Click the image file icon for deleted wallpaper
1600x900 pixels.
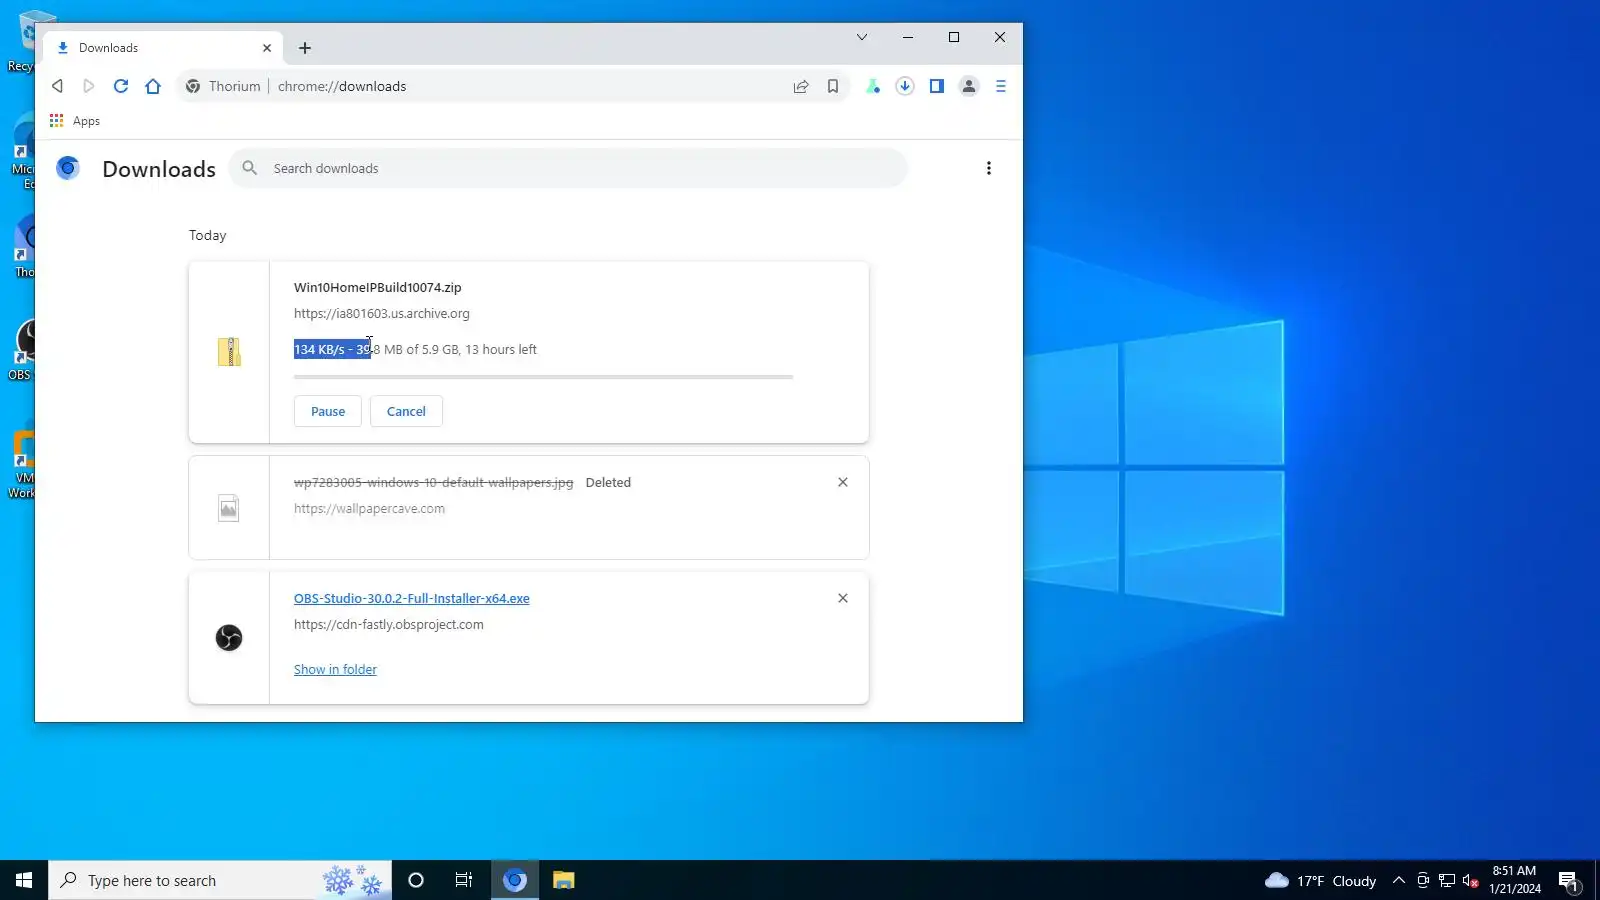coord(229,508)
